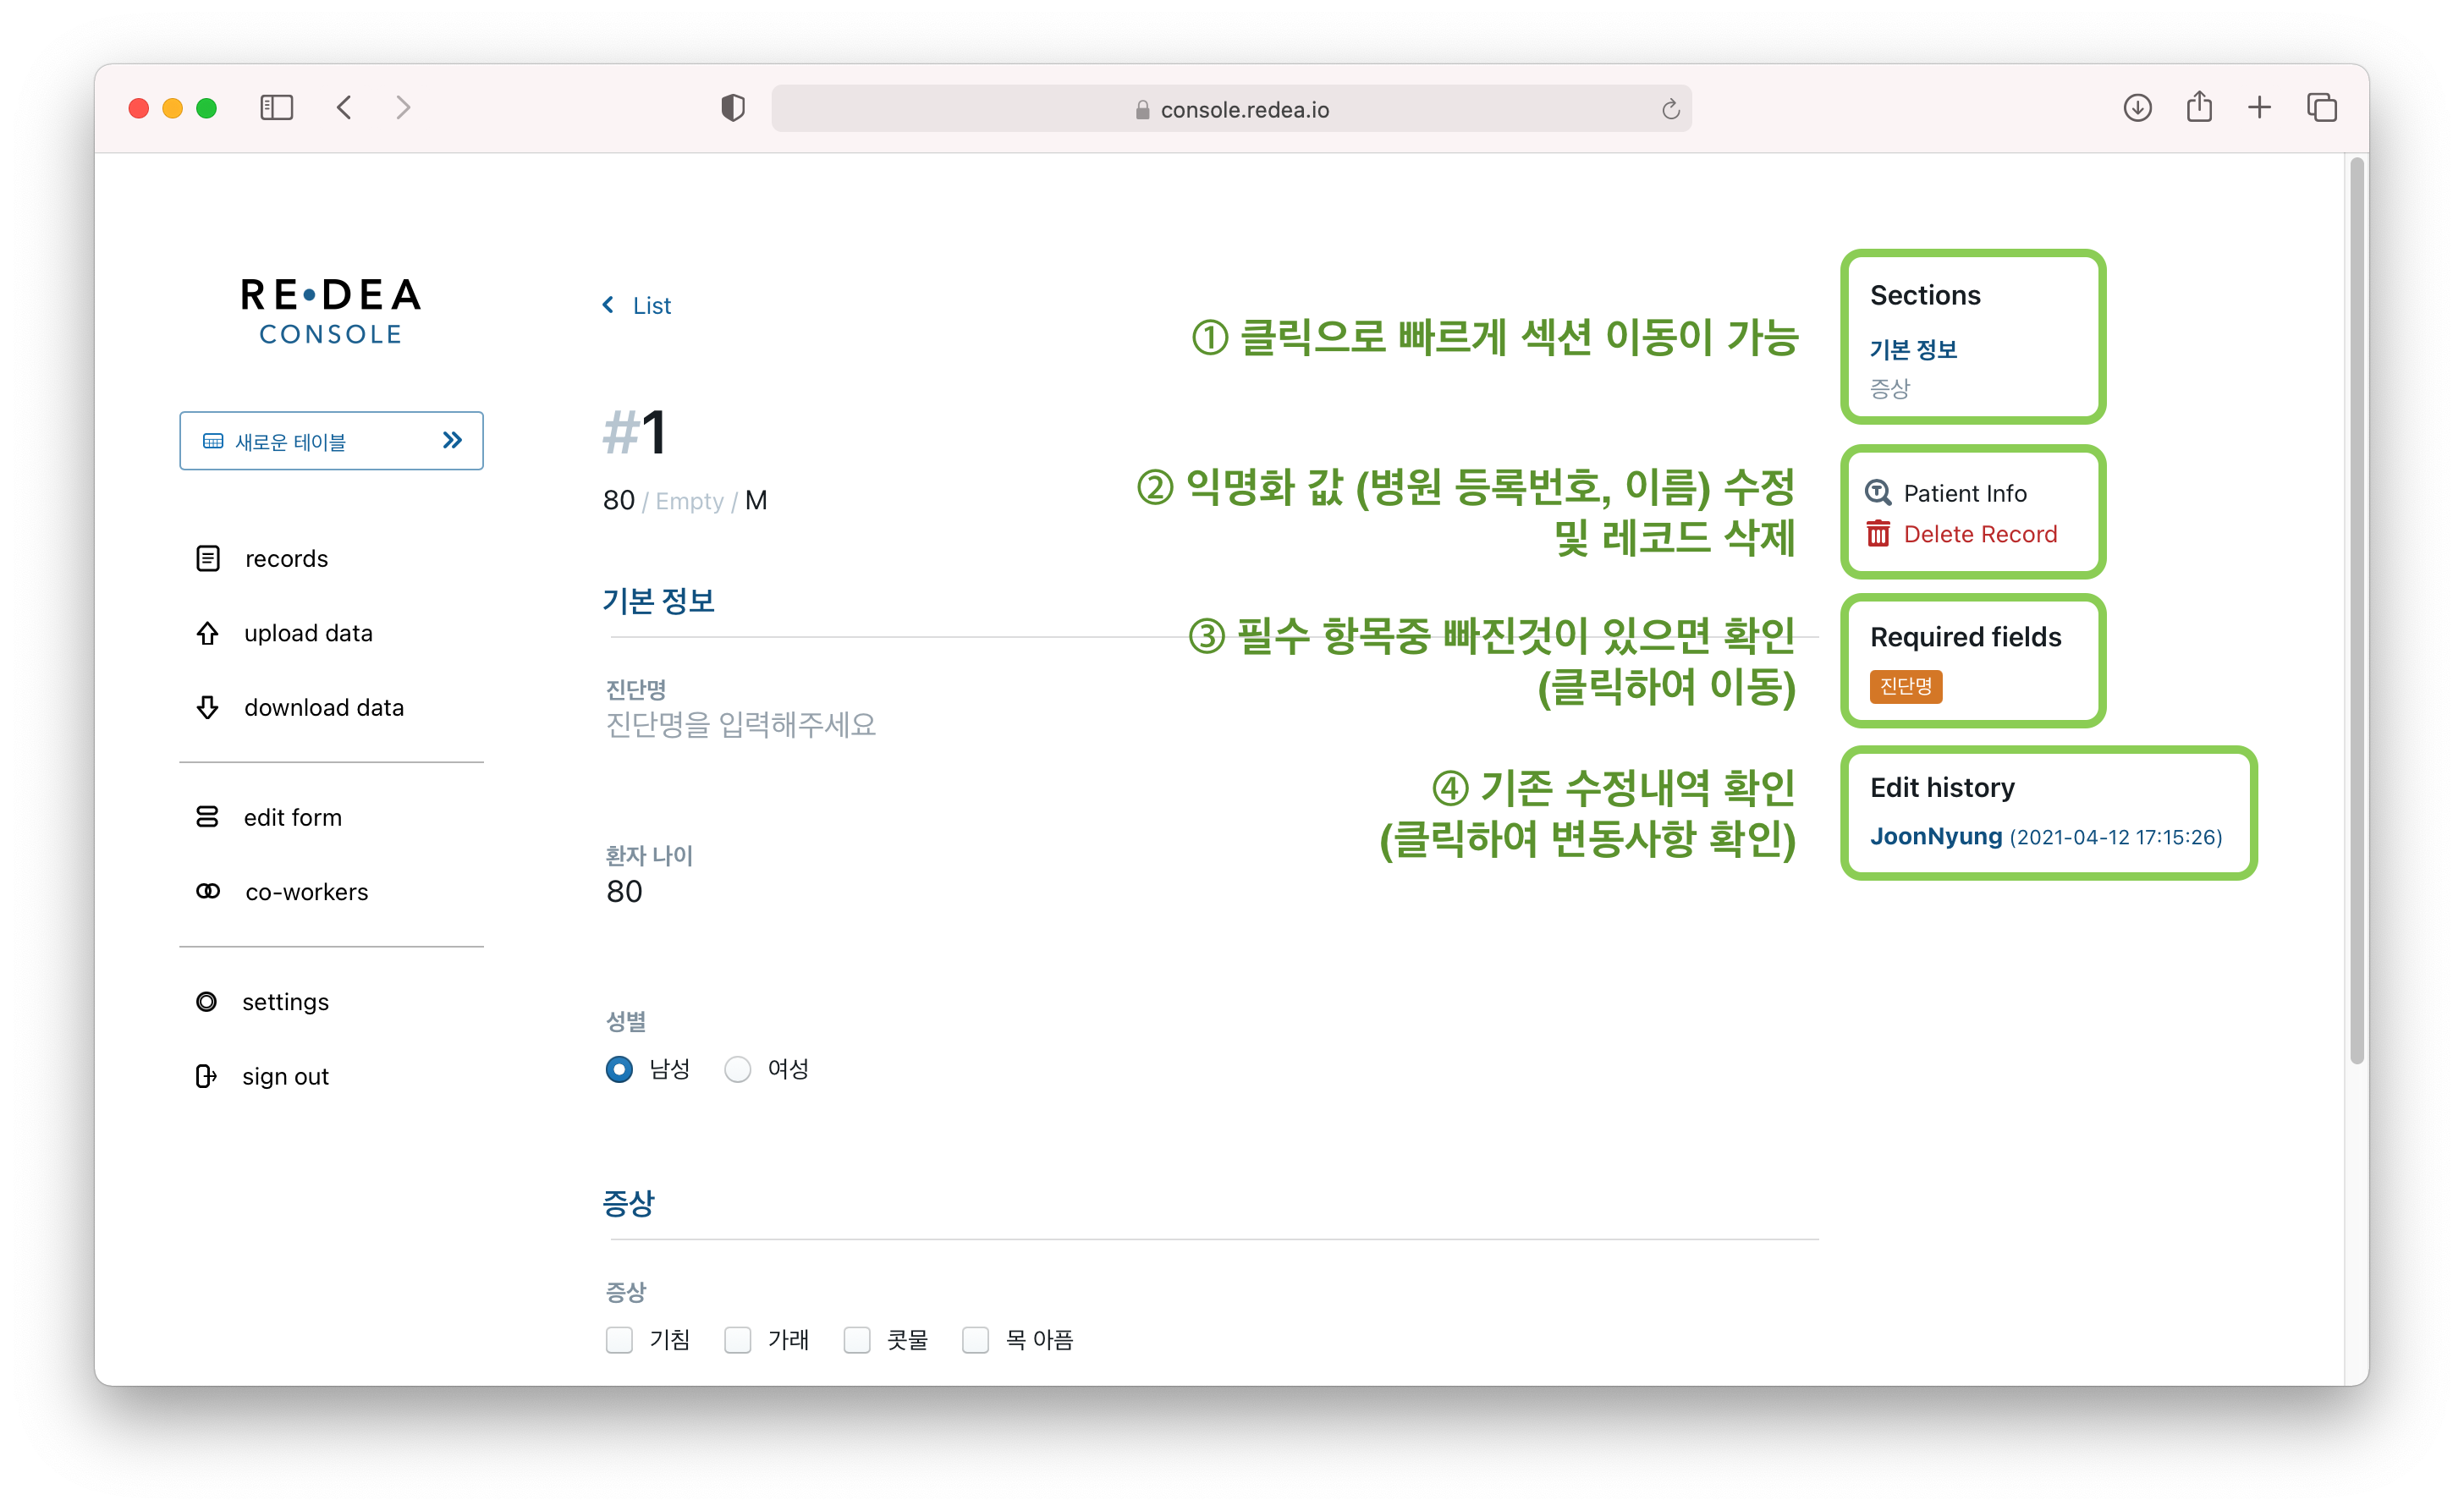Click the 진단명 text input field

[x=741, y=725]
